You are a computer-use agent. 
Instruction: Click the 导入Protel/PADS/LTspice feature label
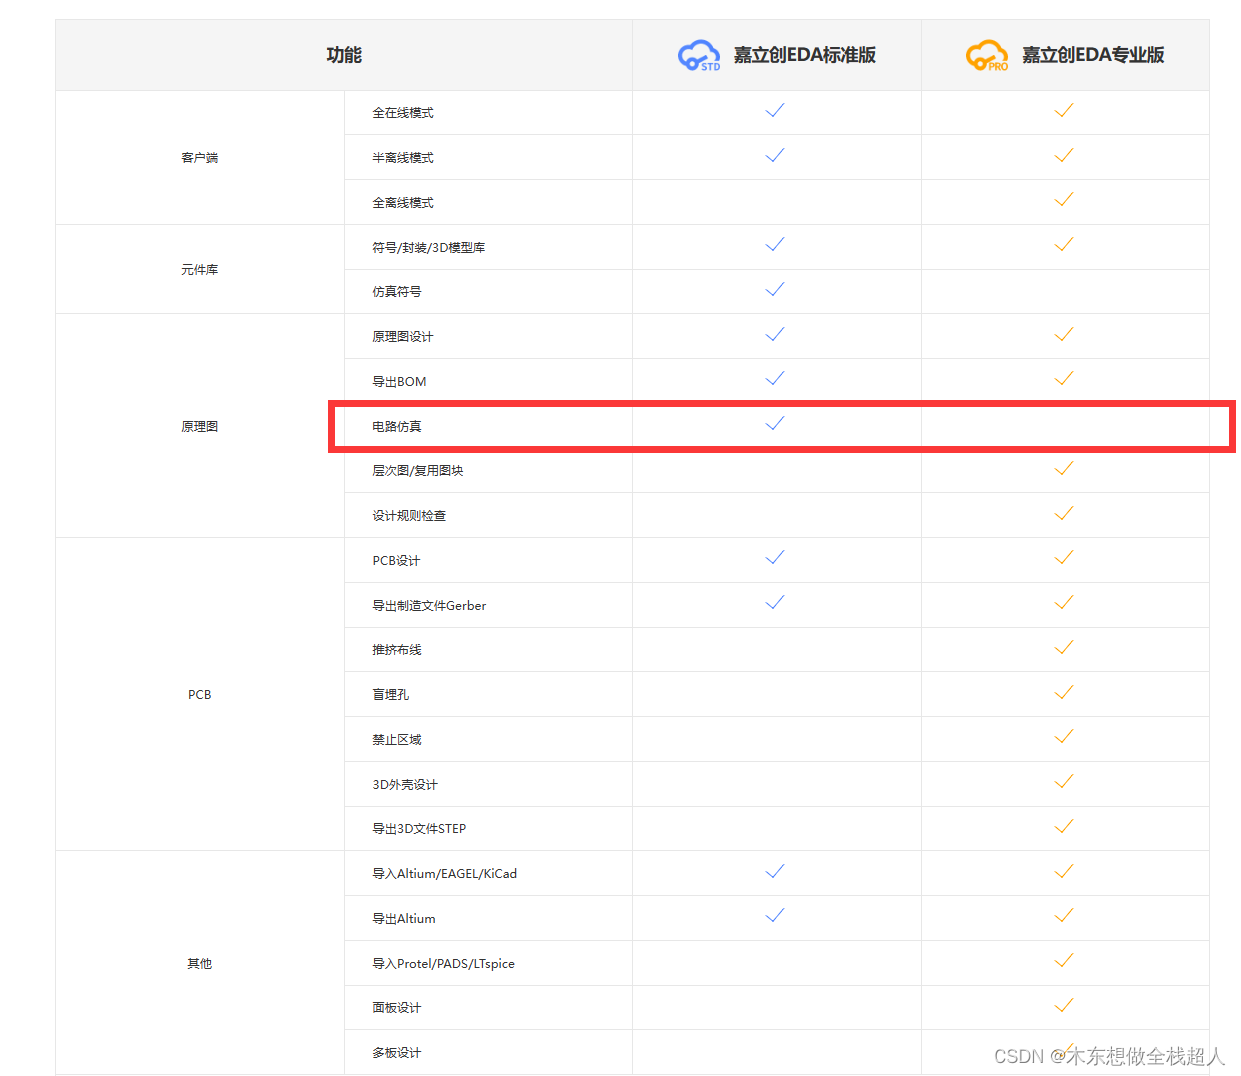point(444,964)
